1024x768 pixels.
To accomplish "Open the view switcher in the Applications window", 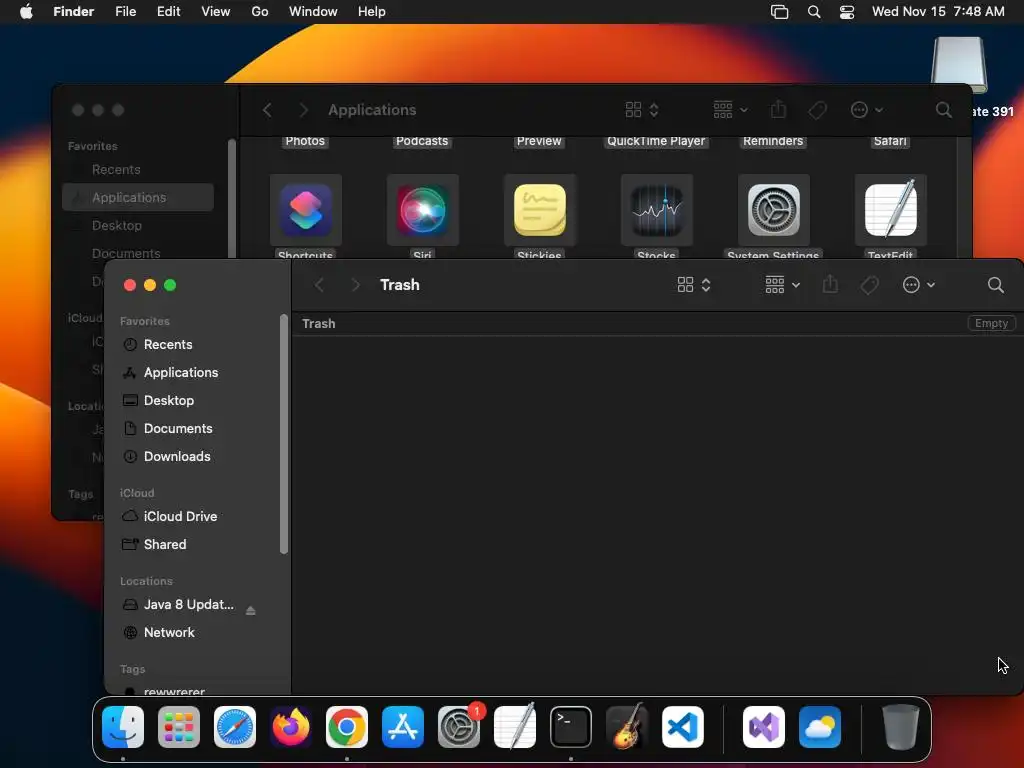I will tap(641, 110).
